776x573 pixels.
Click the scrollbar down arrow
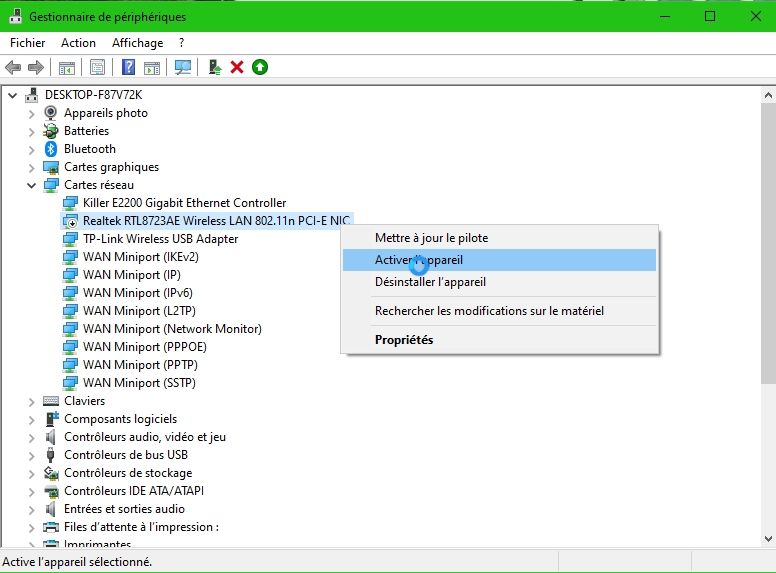point(768,539)
